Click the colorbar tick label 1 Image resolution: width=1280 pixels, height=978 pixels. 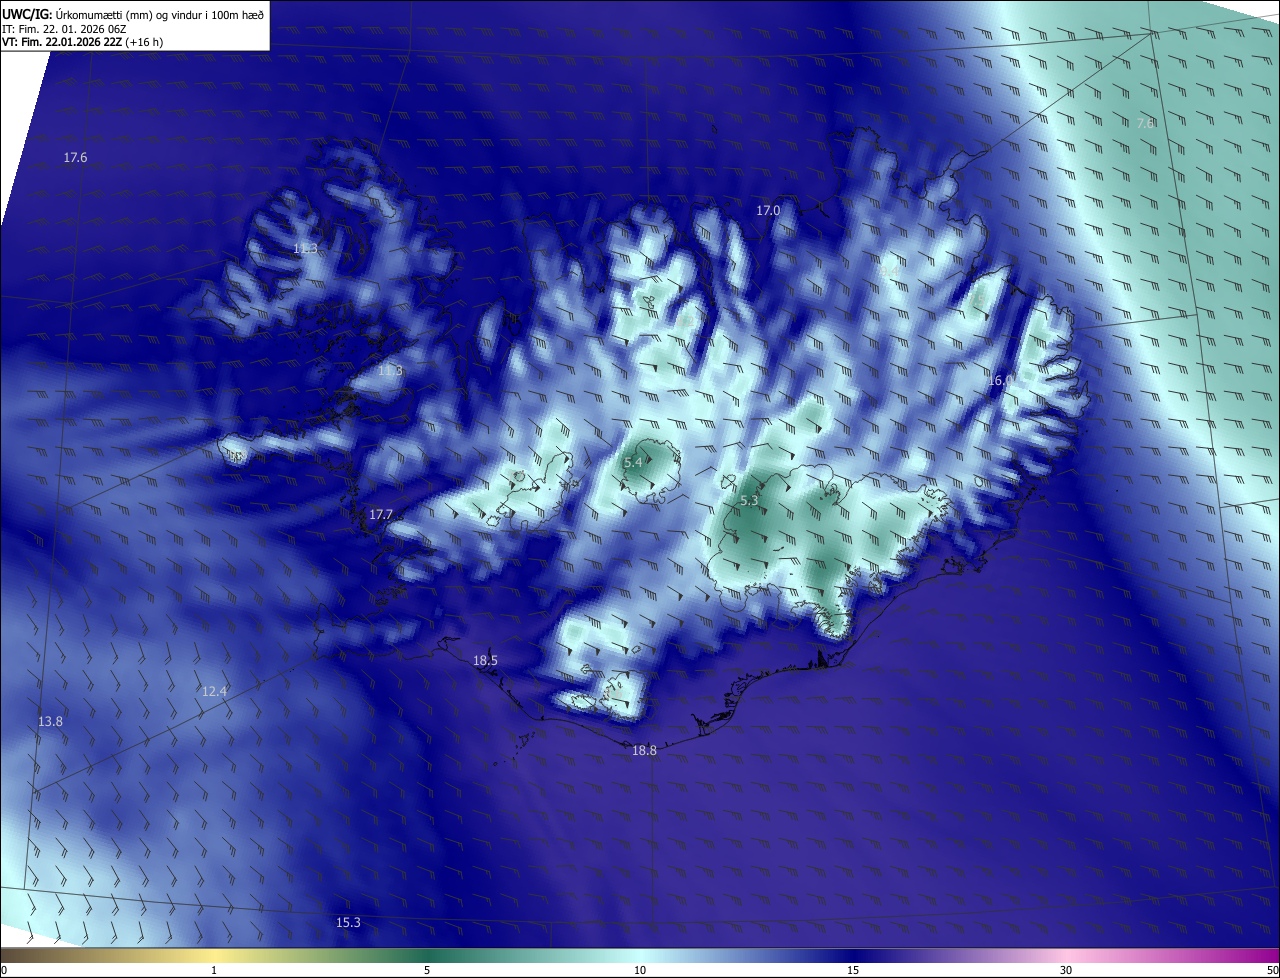click(x=214, y=970)
